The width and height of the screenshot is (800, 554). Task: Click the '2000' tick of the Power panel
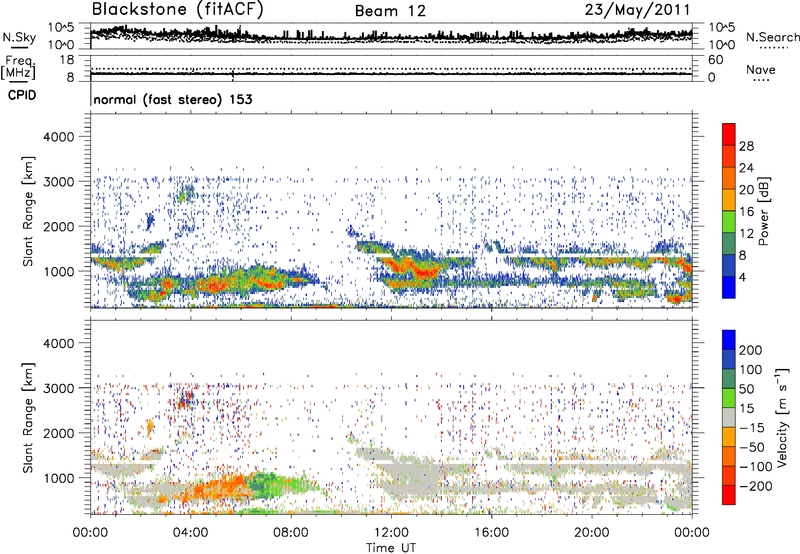[x=58, y=226]
